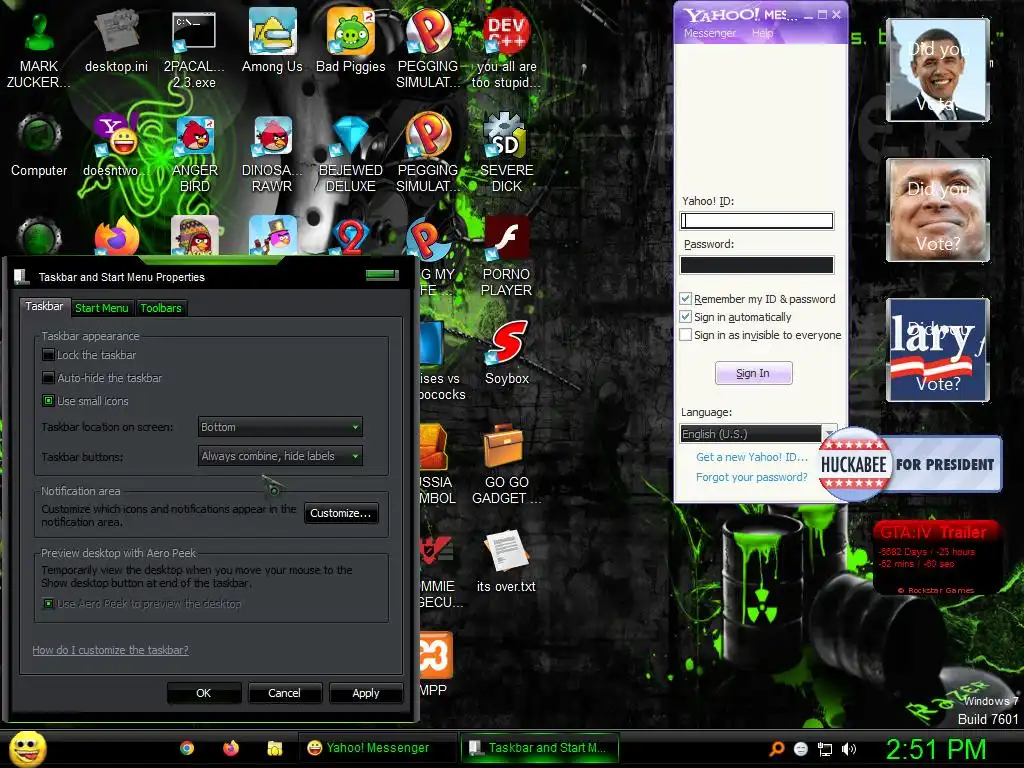Open the Messenger menu in Yahoo

click(710, 33)
